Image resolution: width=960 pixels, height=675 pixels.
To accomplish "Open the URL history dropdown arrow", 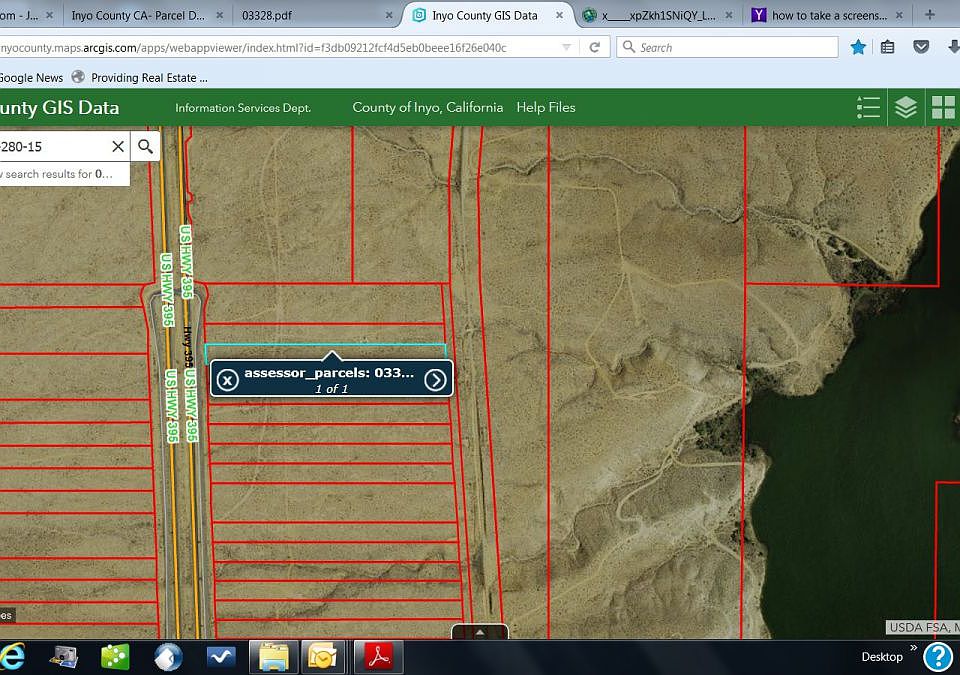I will (567, 47).
